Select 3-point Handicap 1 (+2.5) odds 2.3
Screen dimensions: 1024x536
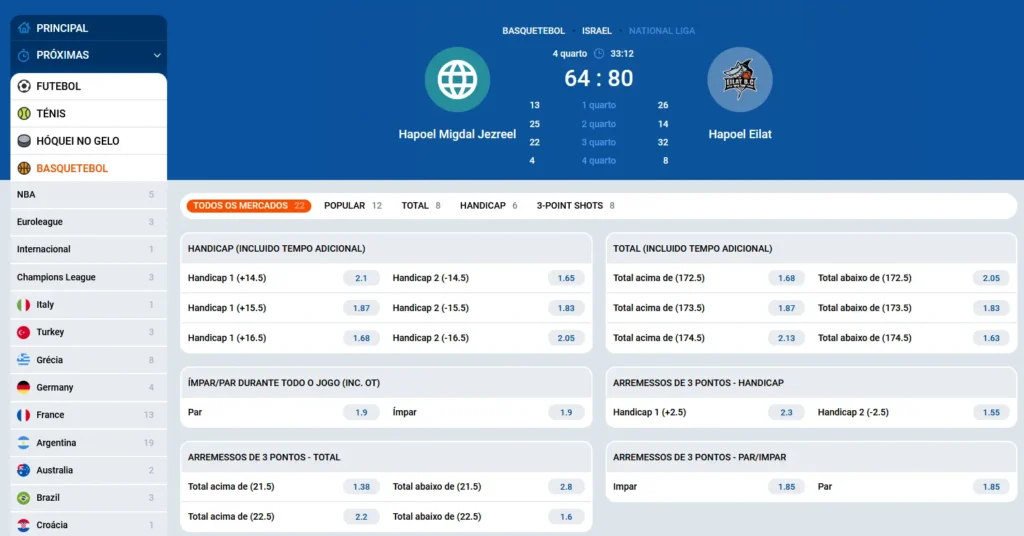click(786, 413)
